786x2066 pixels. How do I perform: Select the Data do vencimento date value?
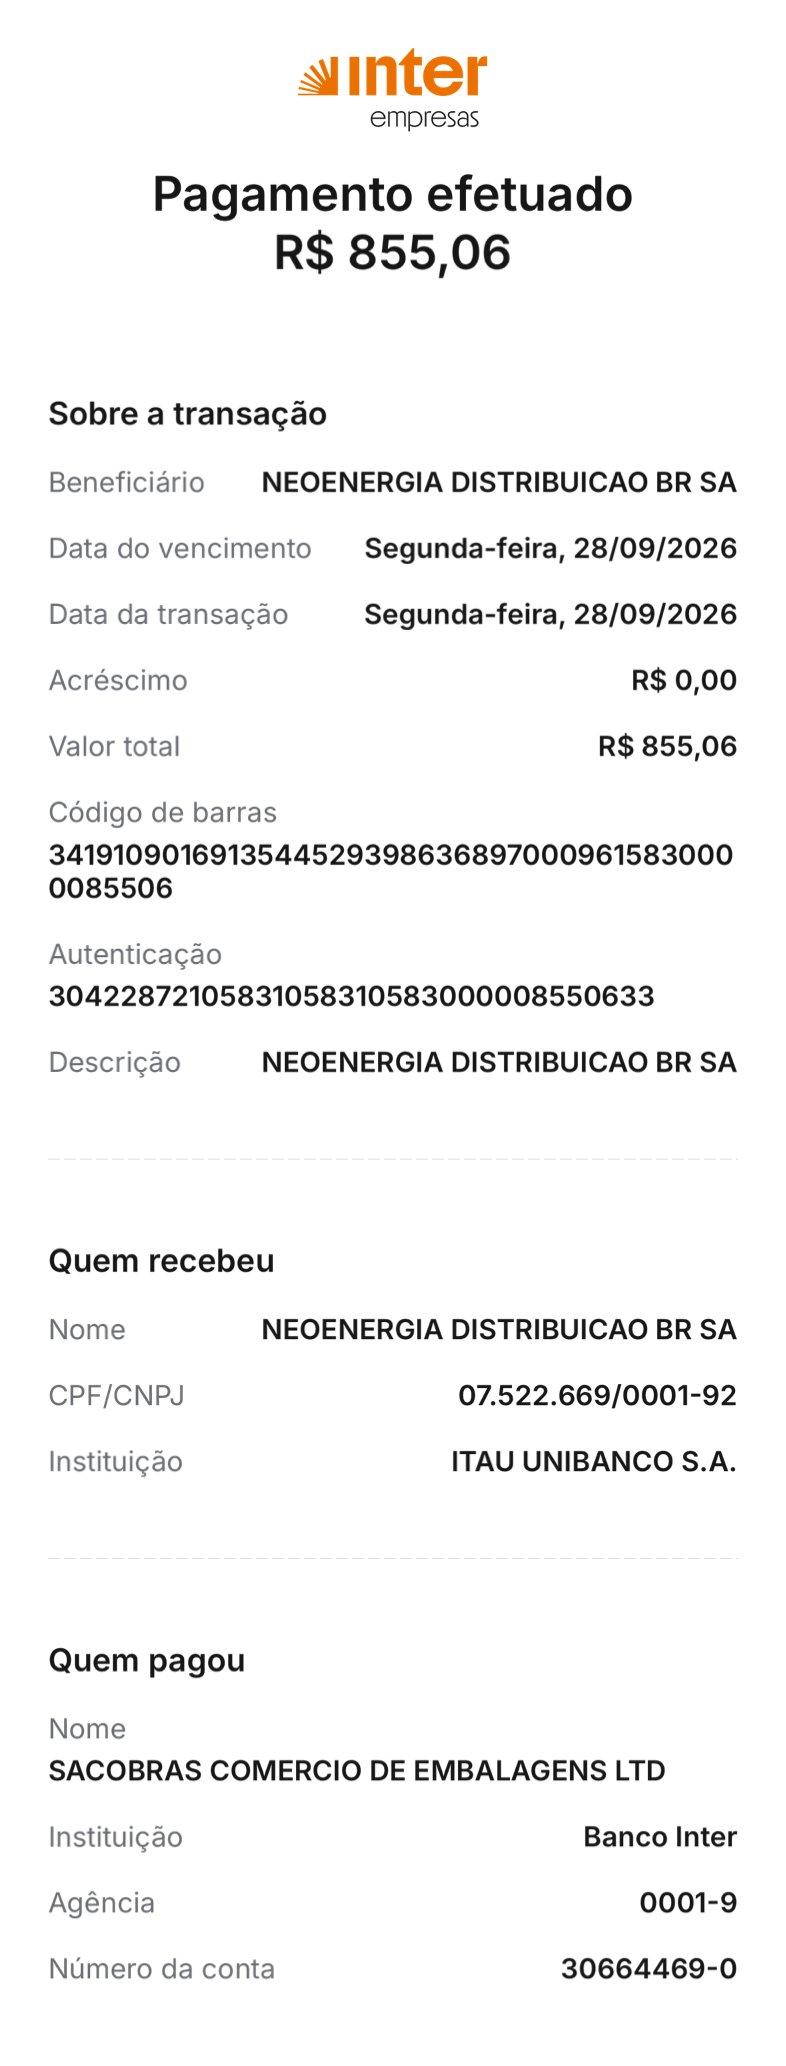point(551,548)
